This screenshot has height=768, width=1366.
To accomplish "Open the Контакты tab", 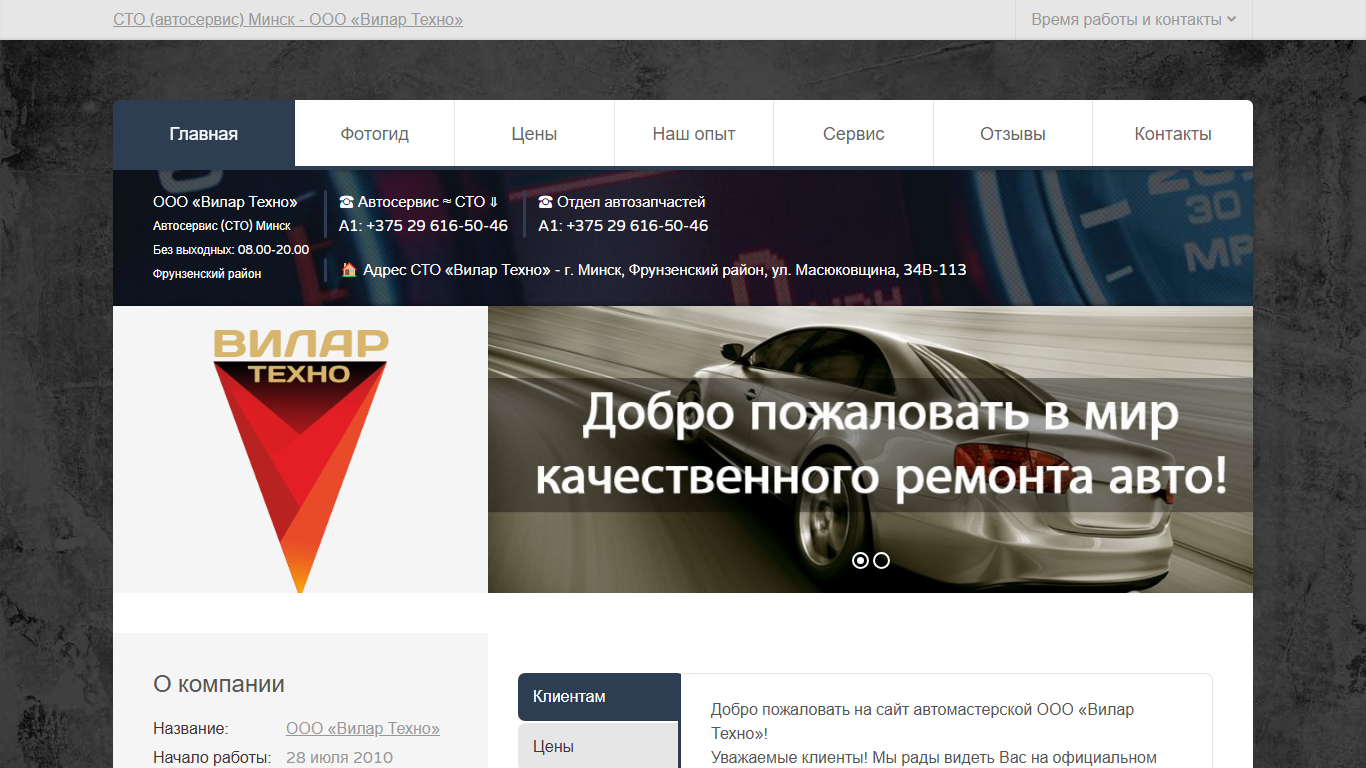I will click(1173, 133).
